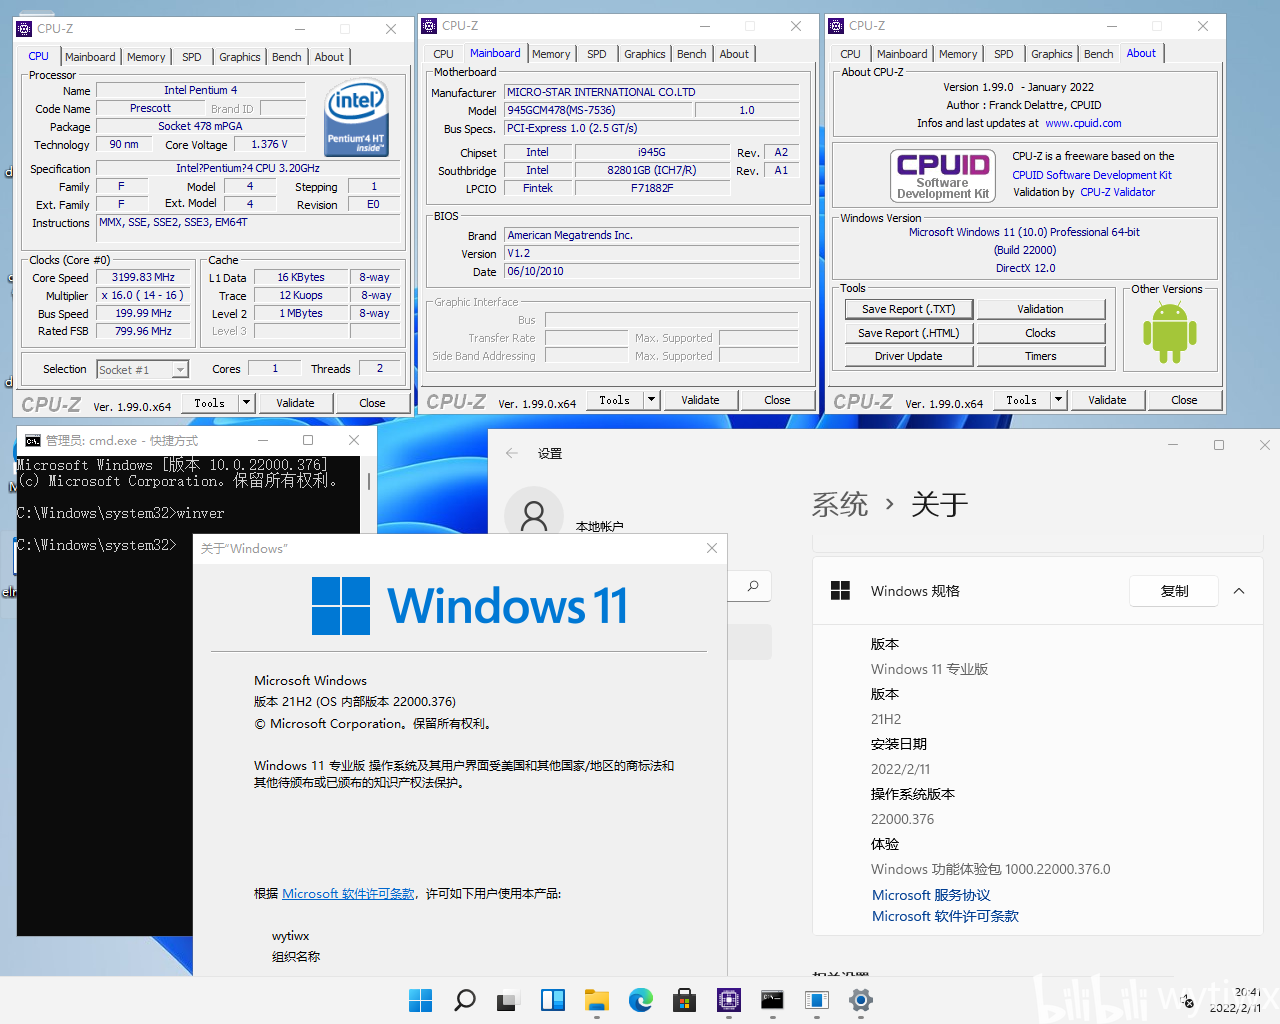Open the www.cpuid.com link
The width and height of the screenshot is (1280, 1024).
(1083, 123)
